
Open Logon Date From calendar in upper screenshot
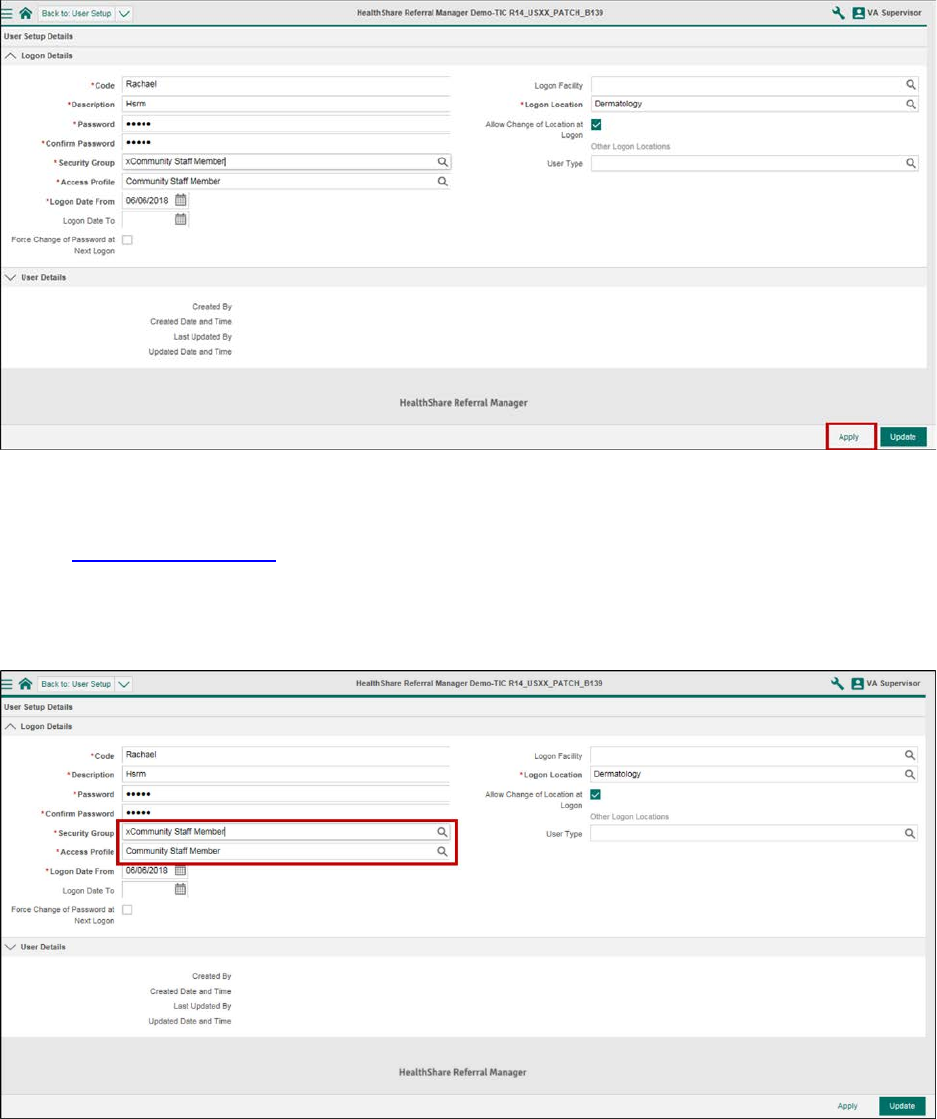[181, 201]
